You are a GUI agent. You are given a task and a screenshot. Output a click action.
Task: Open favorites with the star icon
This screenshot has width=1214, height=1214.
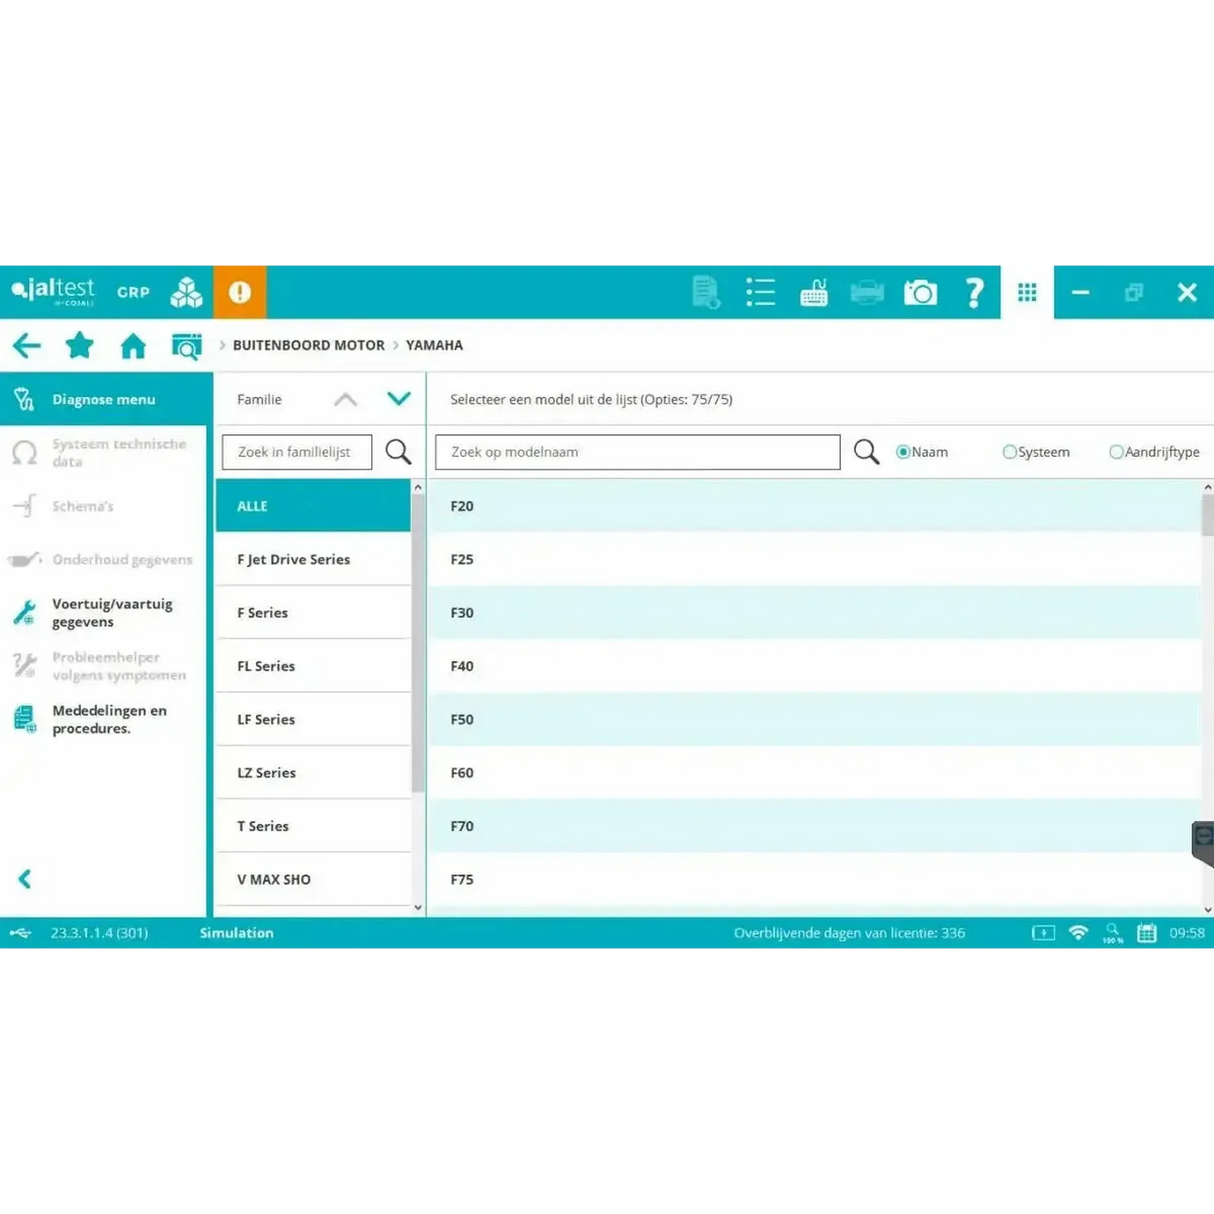pos(80,345)
